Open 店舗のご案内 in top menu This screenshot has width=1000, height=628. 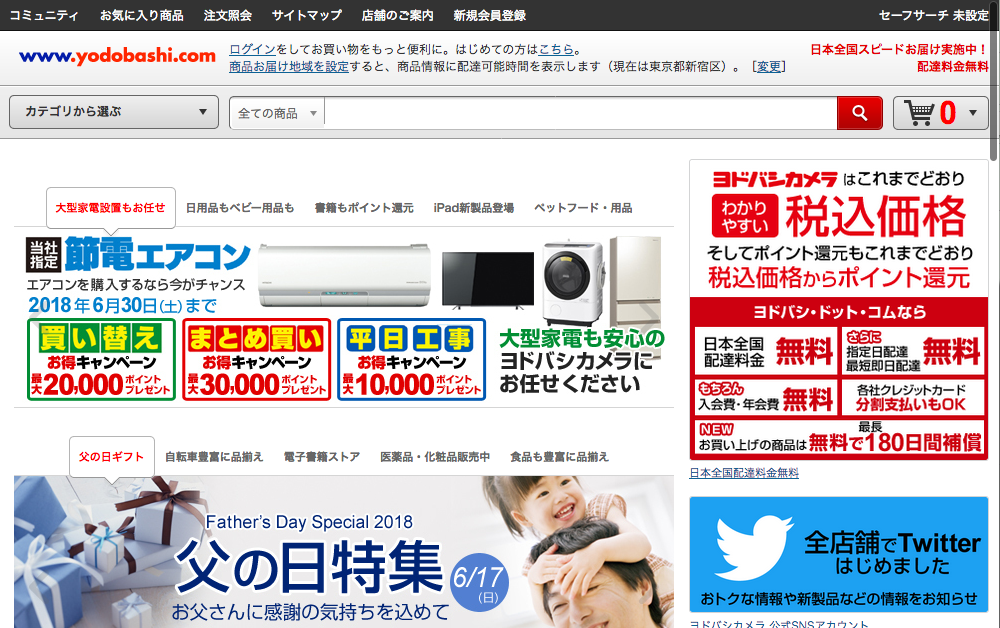pos(397,15)
